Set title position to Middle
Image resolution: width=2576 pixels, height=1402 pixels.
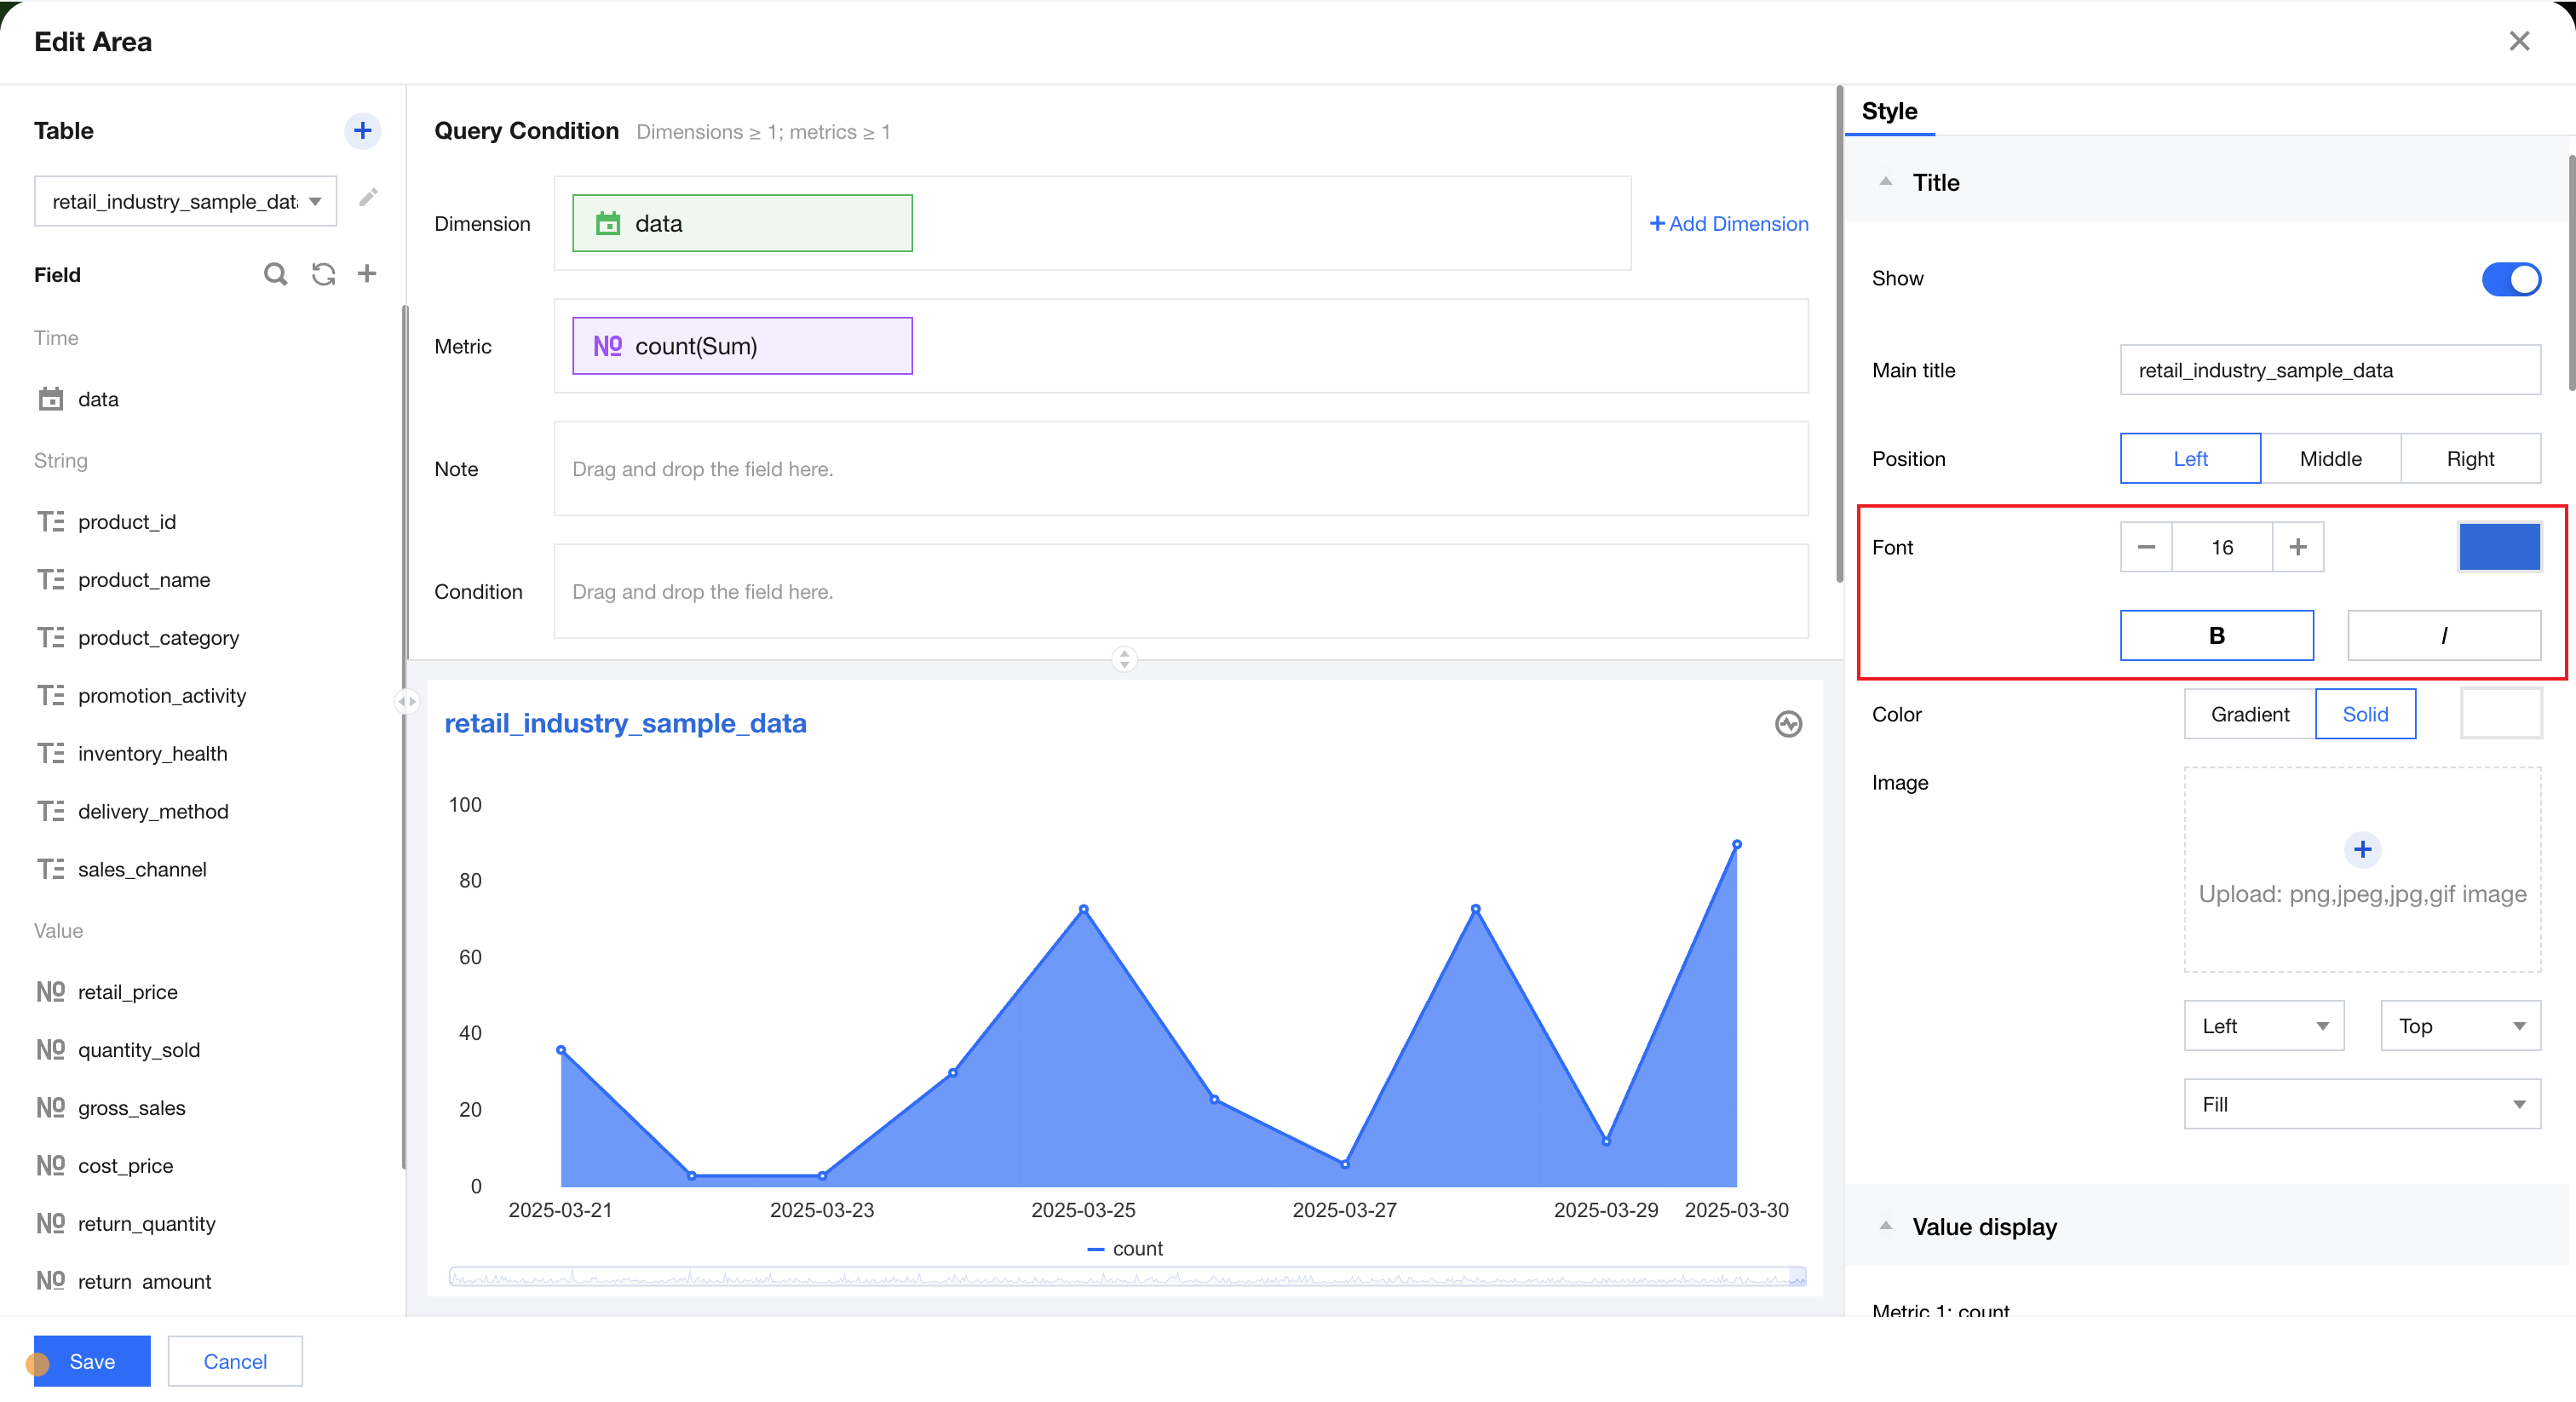[2330, 459]
